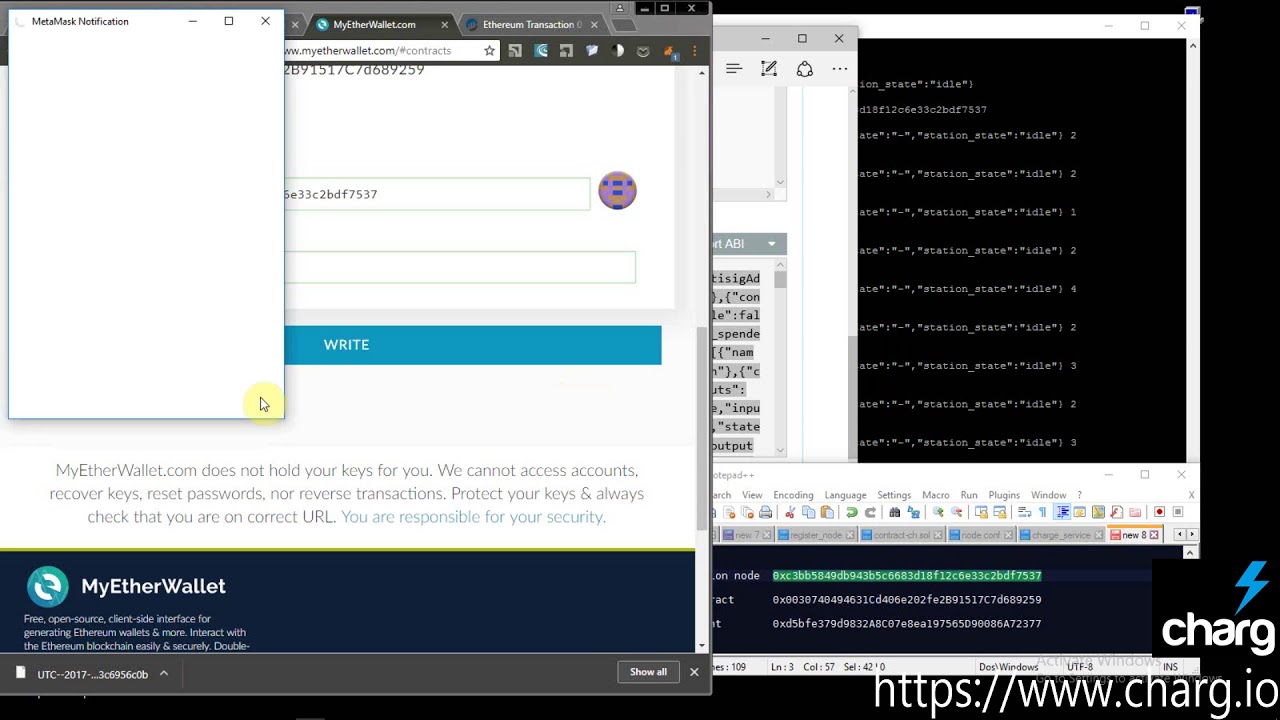
Task: Open Notepad++ tab contract-ch.sol
Action: tap(902, 535)
